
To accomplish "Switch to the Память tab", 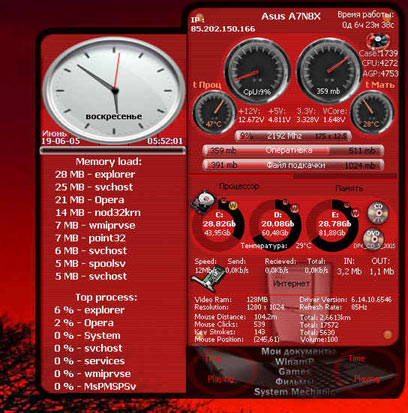I will click(x=349, y=188).
